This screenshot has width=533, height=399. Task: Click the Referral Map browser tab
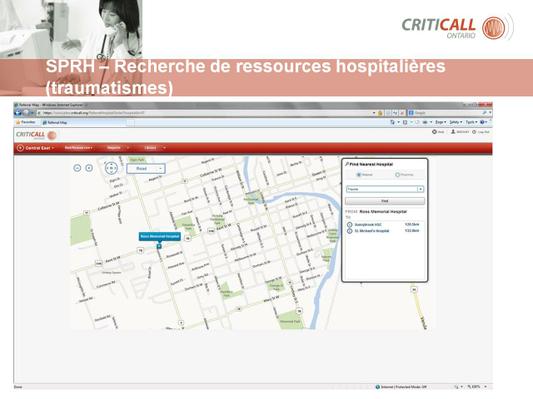coord(55,122)
